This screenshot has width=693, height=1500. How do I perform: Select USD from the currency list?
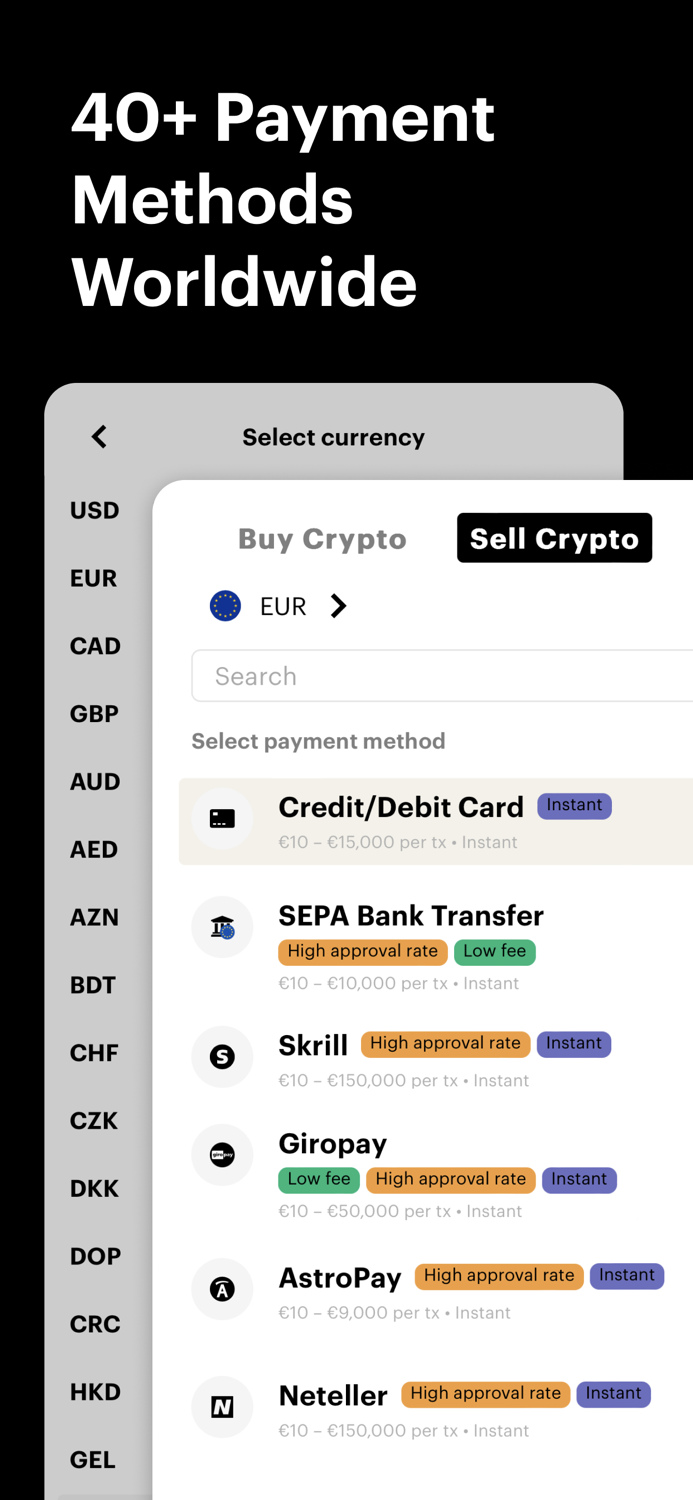[94, 510]
